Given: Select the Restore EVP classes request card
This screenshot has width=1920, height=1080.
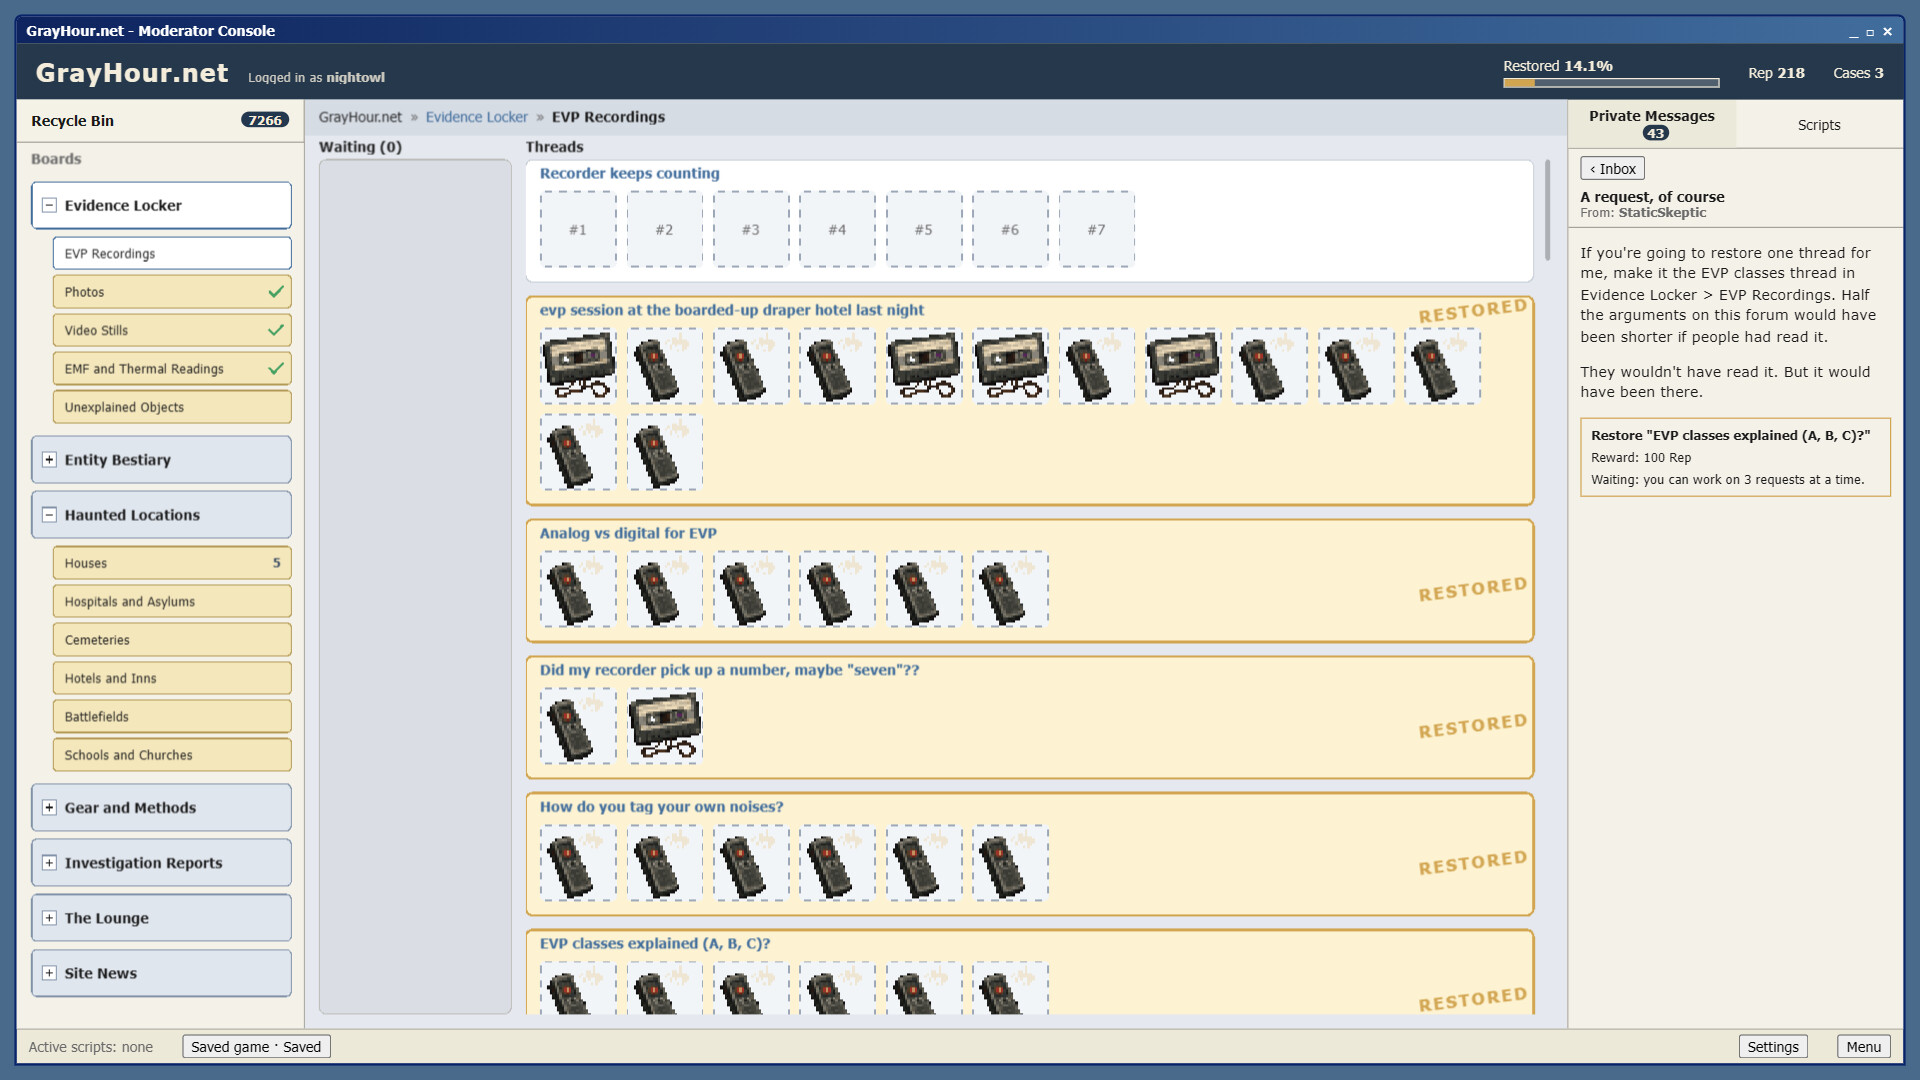Looking at the screenshot, I should click(x=1735, y=457).
